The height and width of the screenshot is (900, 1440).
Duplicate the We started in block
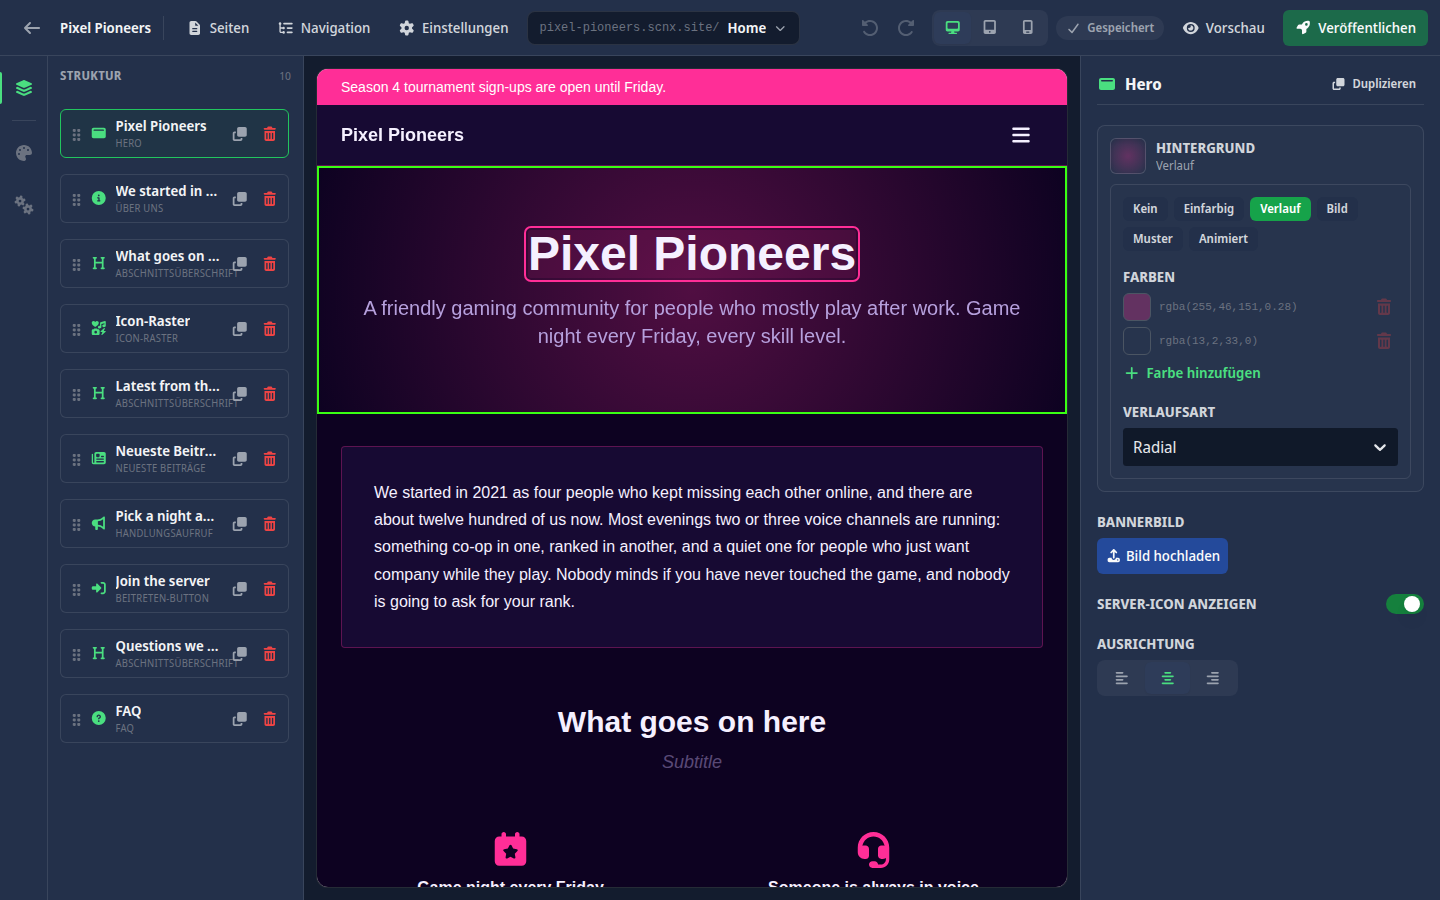(240, 199)
